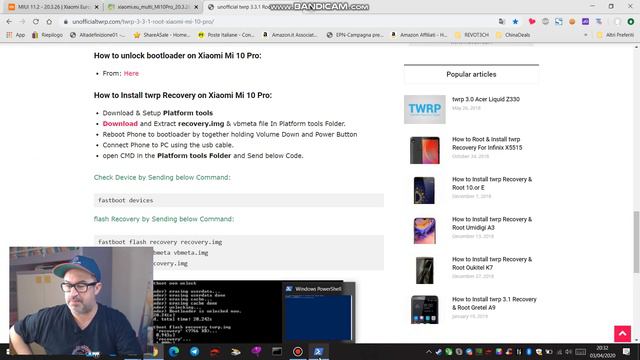Expand the Altri Preferiti bookmarks folder
The image size is (640, 360).
click(x=615, y=35)
